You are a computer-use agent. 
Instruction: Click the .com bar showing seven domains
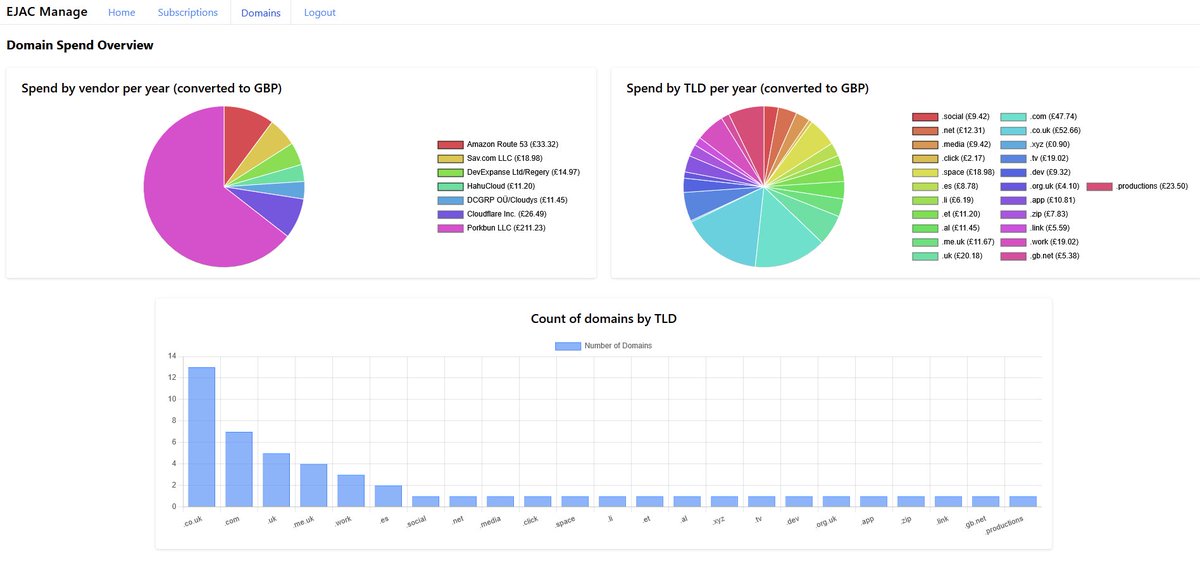tap(239, 469)
